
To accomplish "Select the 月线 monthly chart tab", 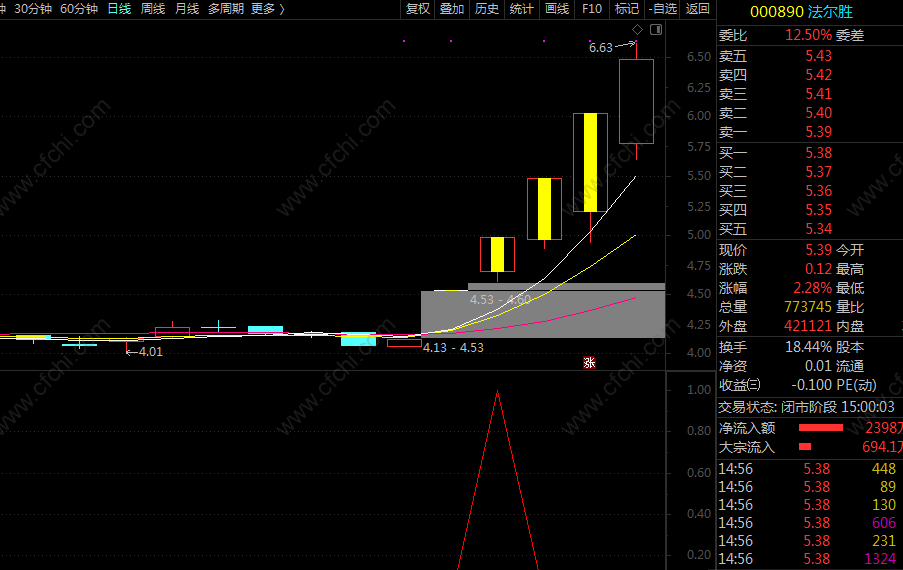I will (x=187, y=9).
